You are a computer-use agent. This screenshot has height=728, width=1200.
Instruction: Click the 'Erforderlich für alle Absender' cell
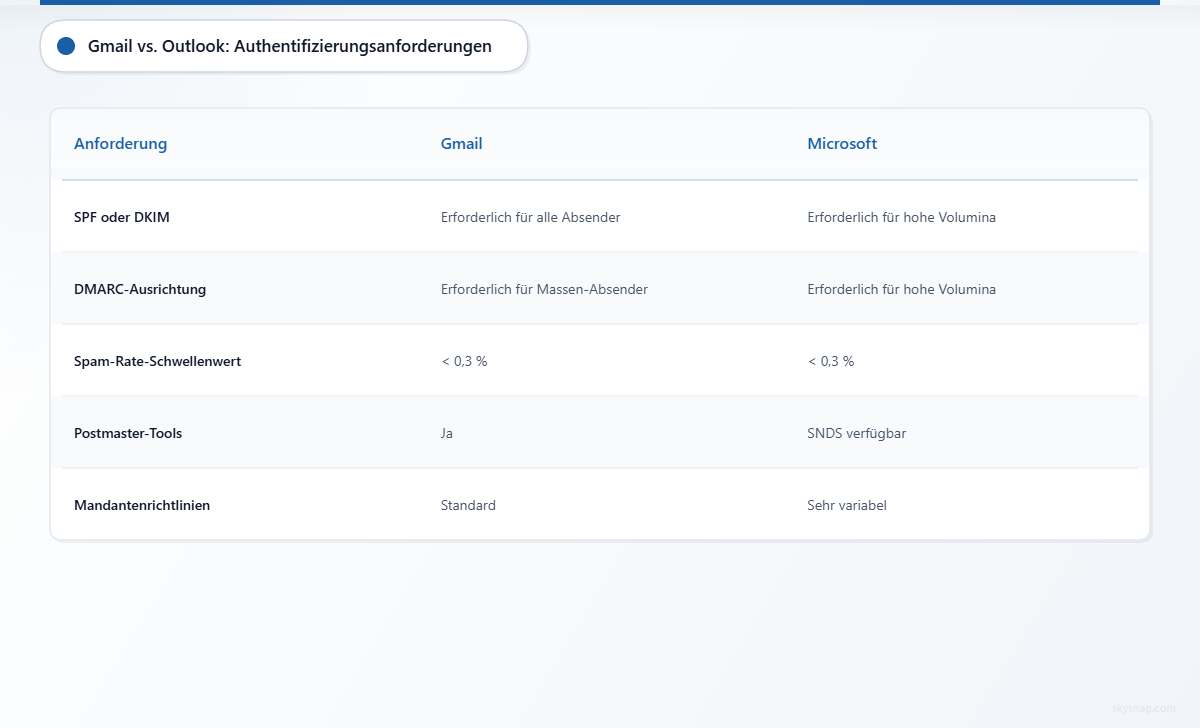[x=531, y=217]
